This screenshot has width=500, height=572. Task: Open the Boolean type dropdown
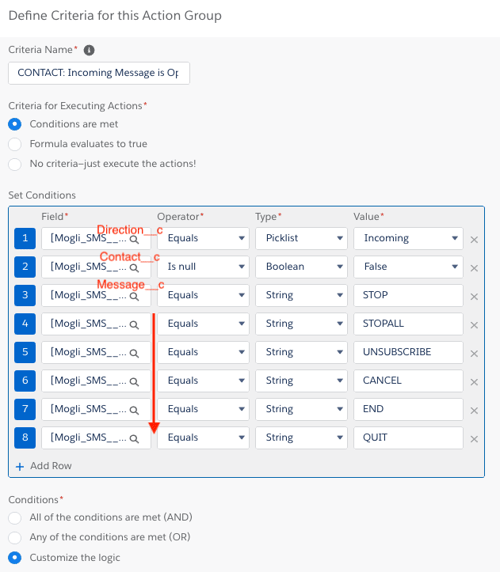click(x=301, y=267)
